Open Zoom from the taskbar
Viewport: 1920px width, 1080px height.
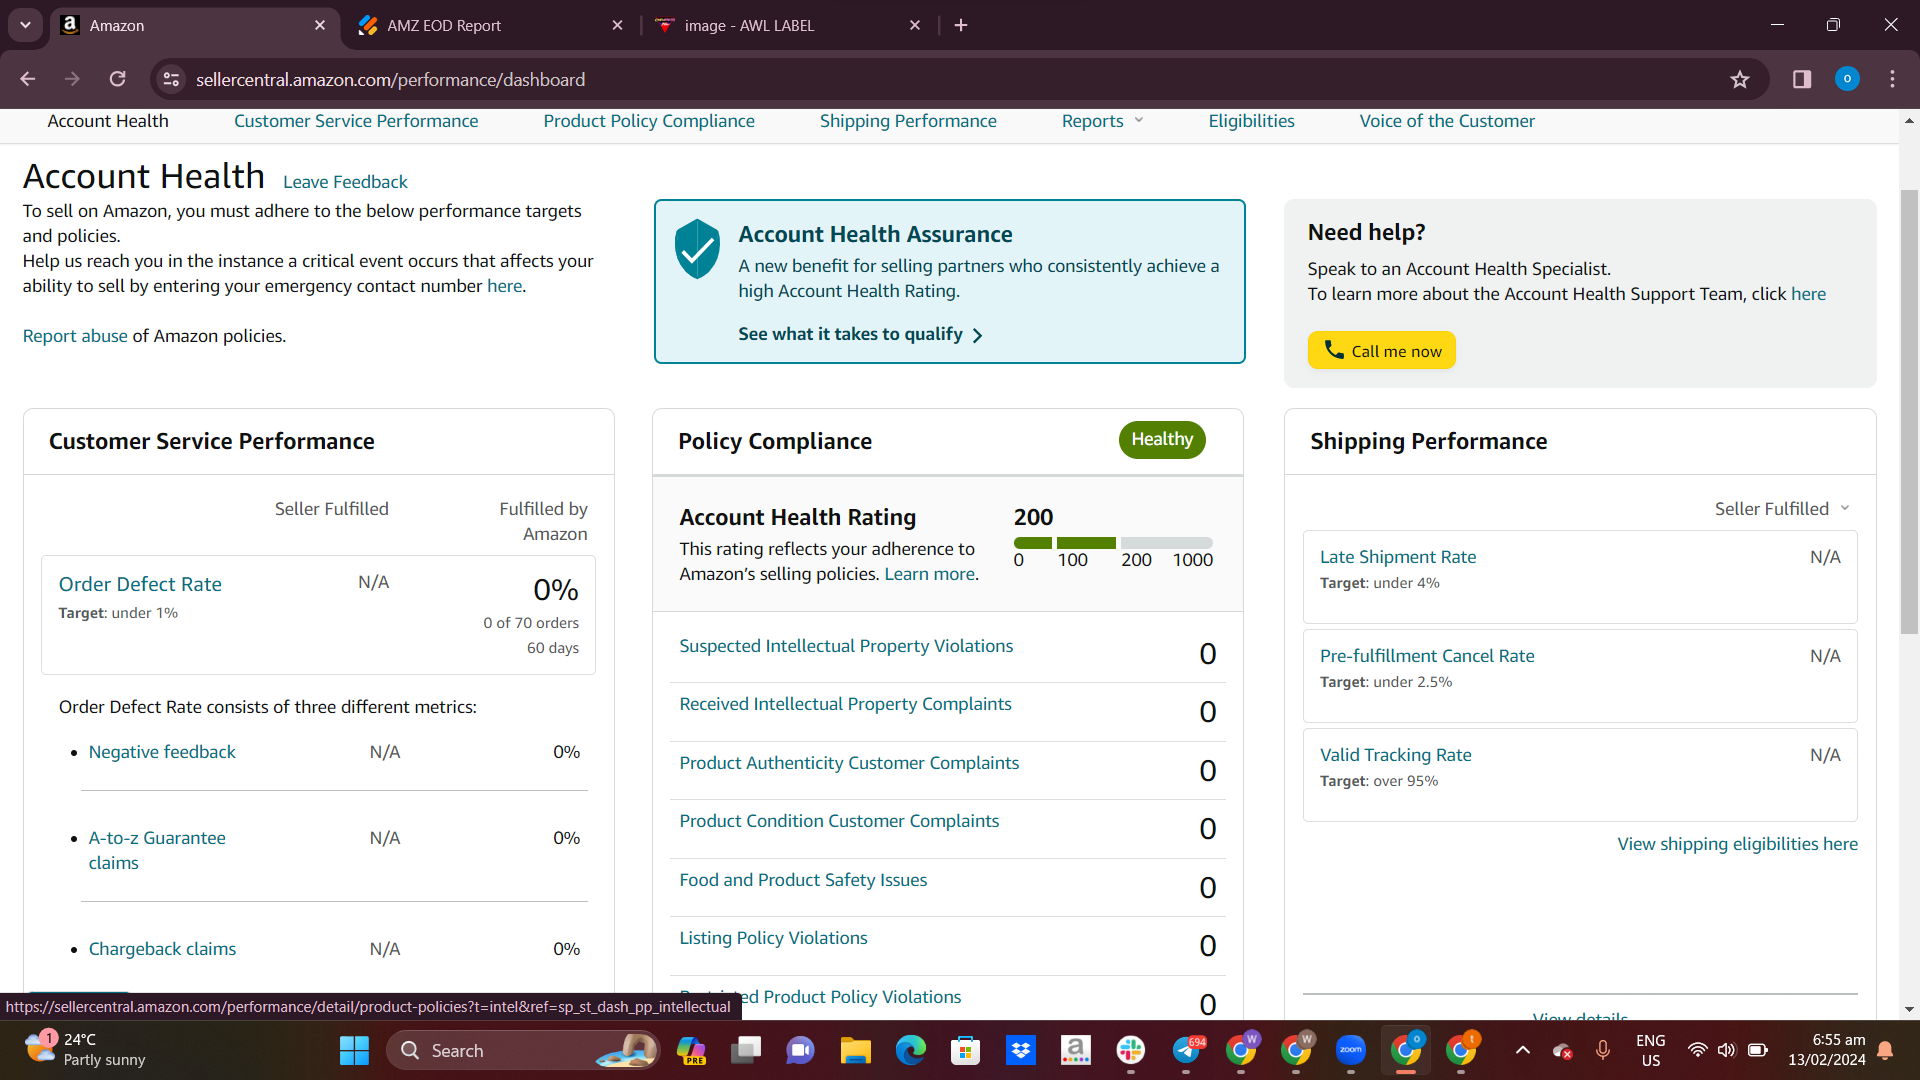1351,1050
